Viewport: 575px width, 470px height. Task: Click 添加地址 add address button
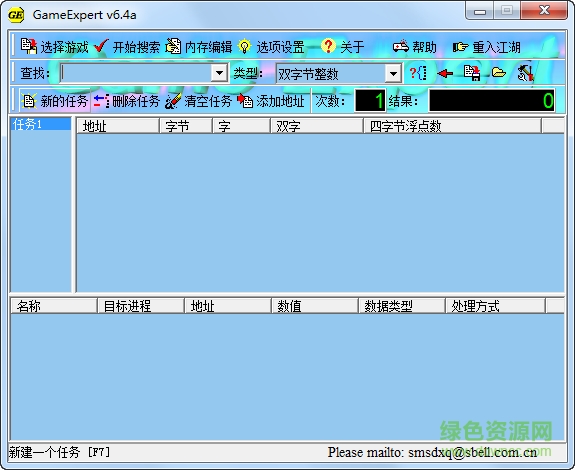click(x=271, y=100)
